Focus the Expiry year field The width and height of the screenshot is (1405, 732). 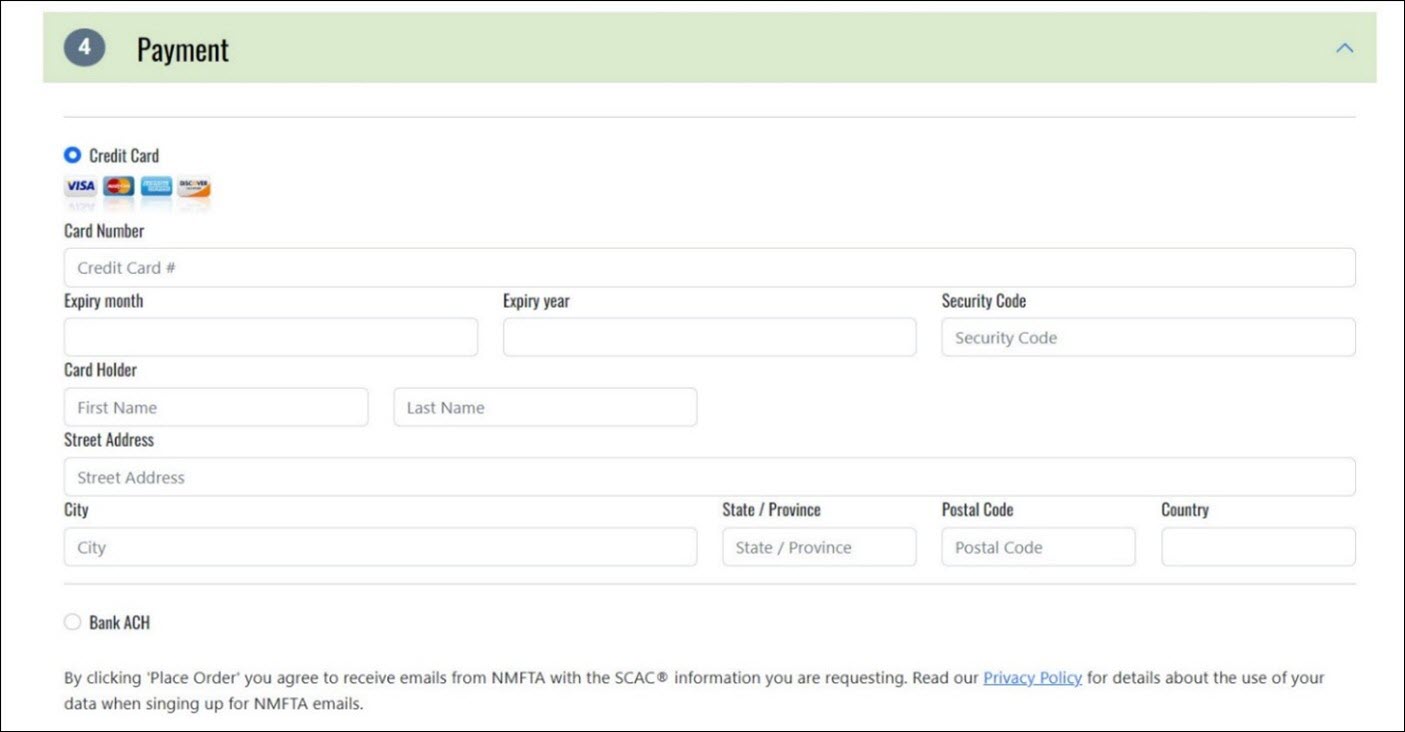(x=710, y=337)
